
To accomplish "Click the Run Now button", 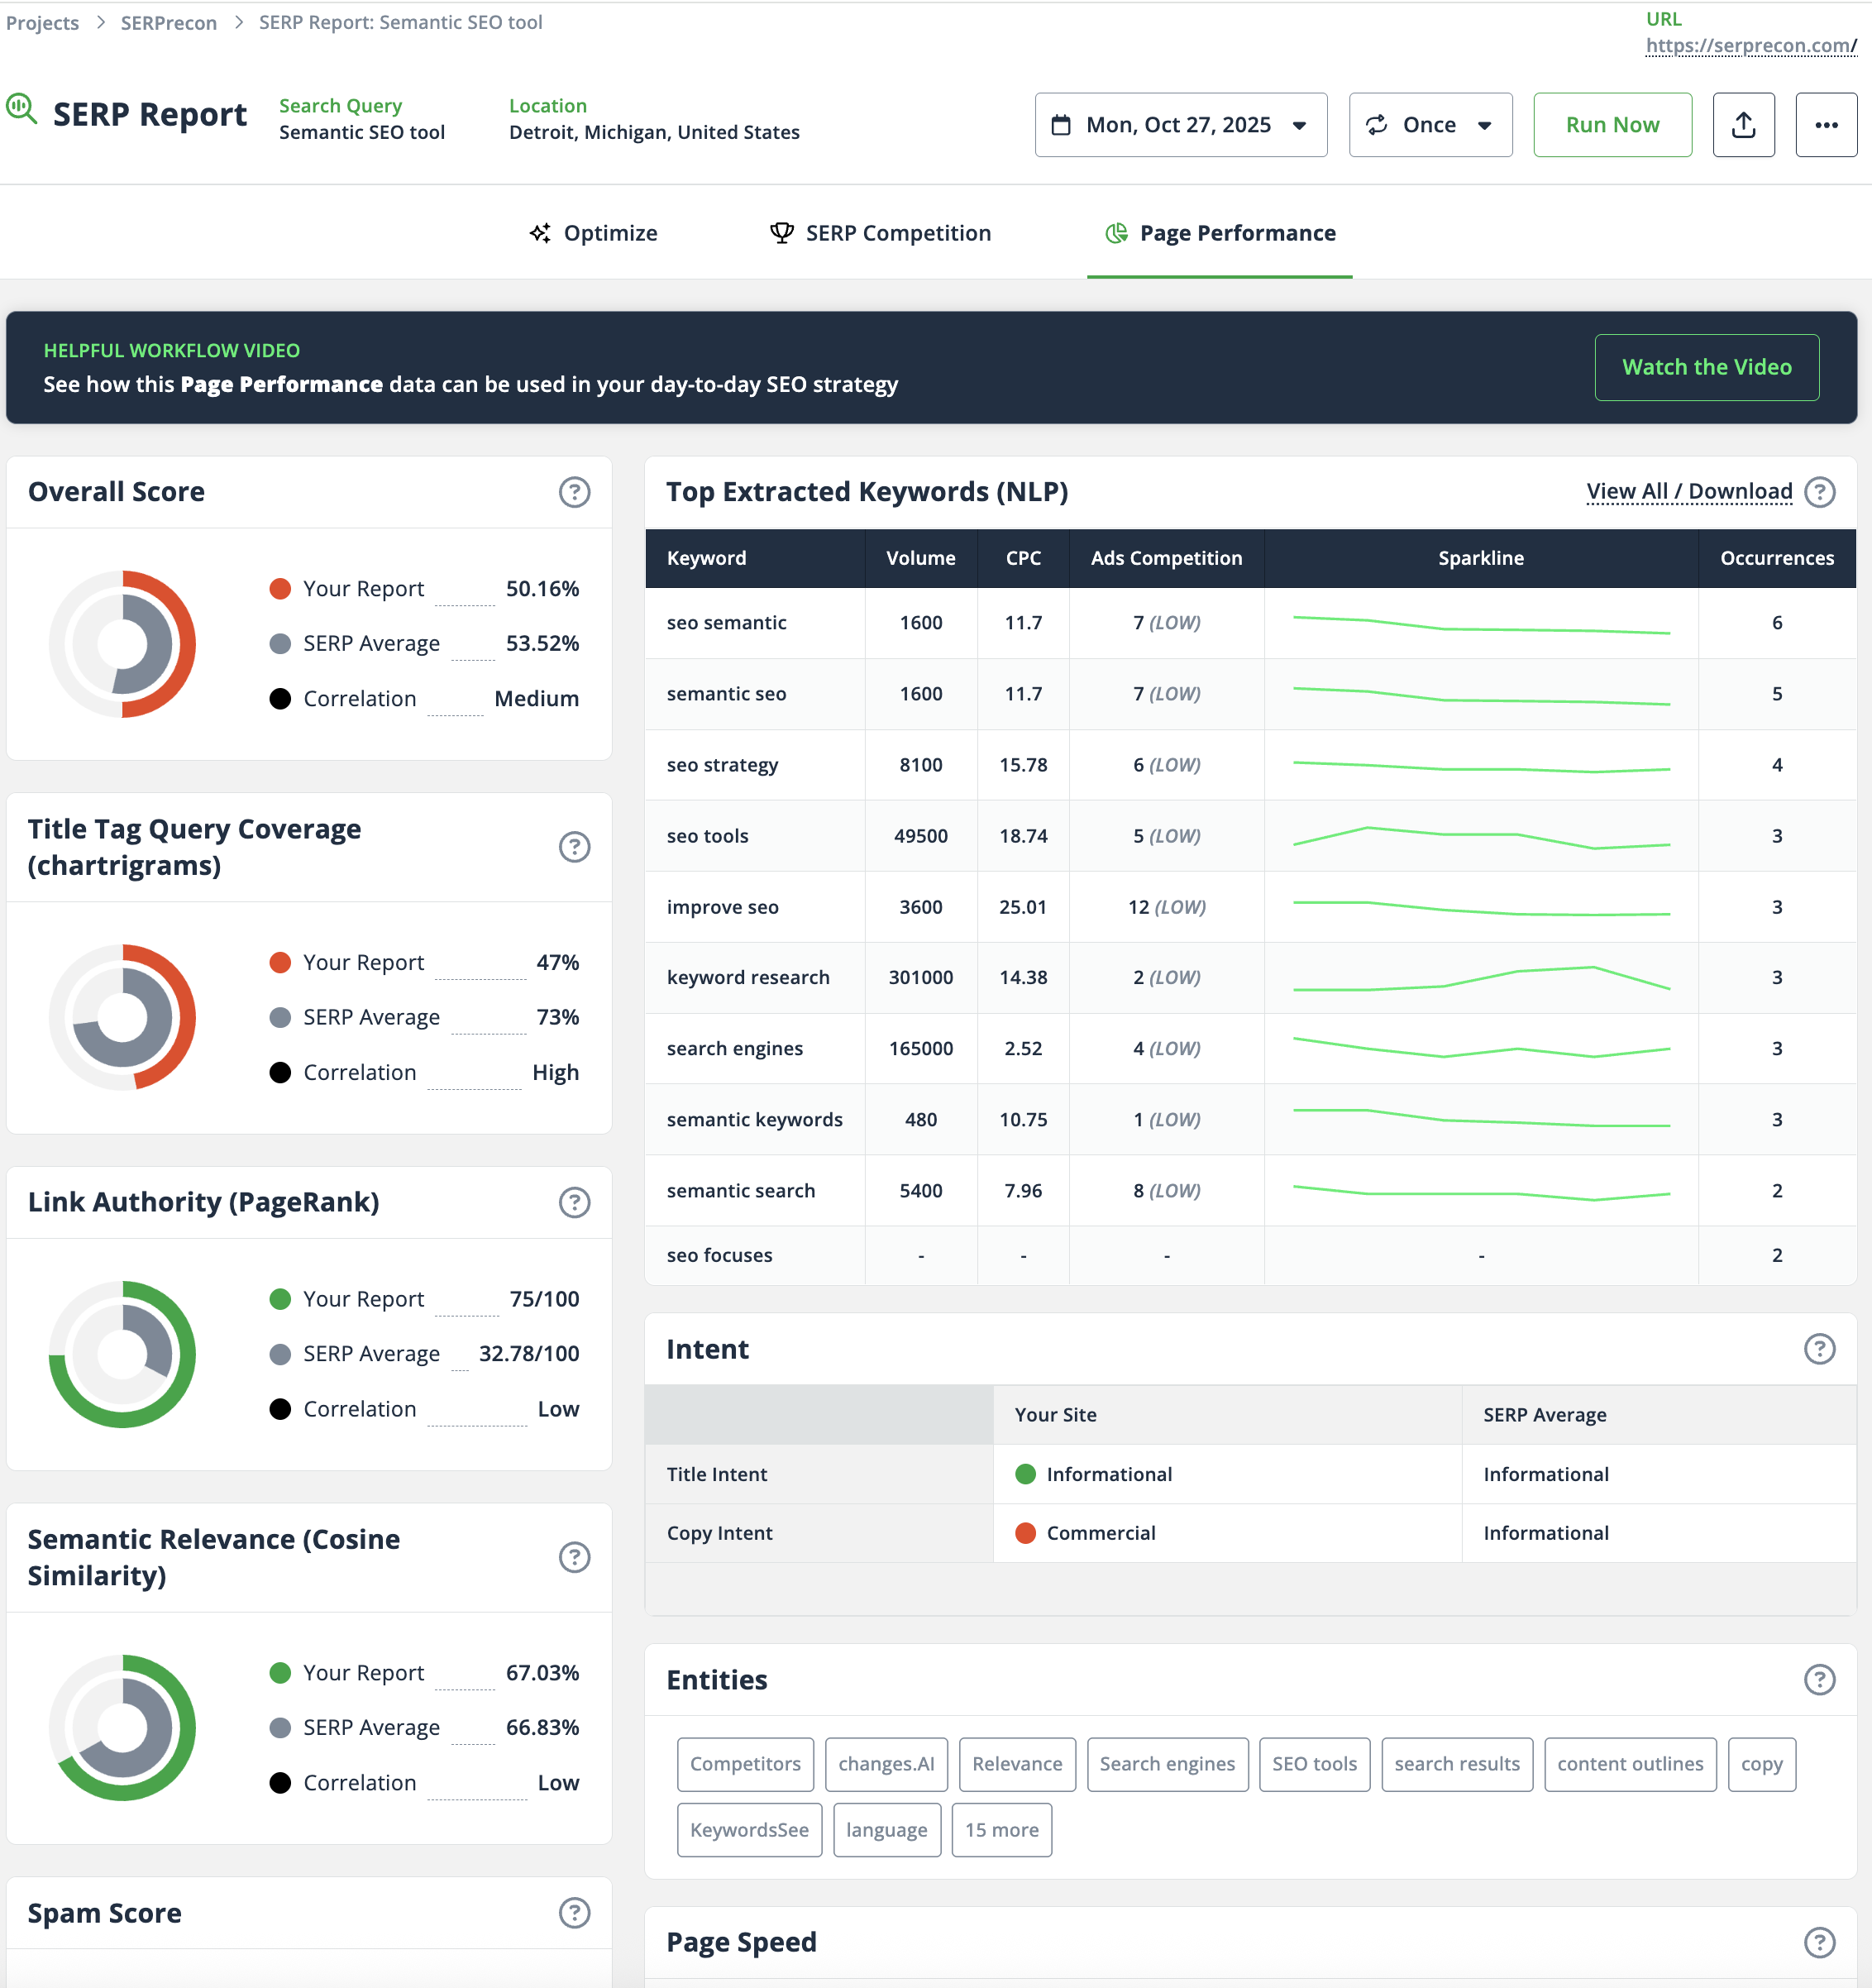I will coord(1611,125).
